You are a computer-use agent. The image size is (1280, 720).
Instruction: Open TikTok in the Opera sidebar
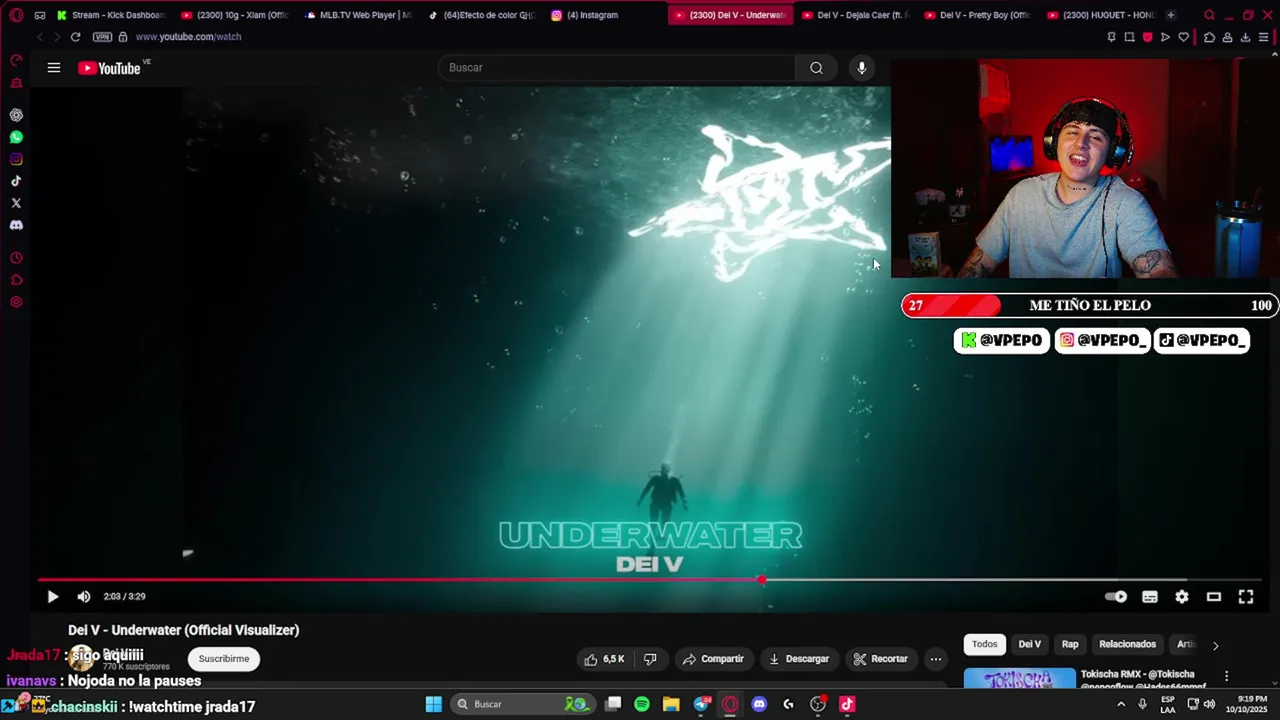click(16, 181)
